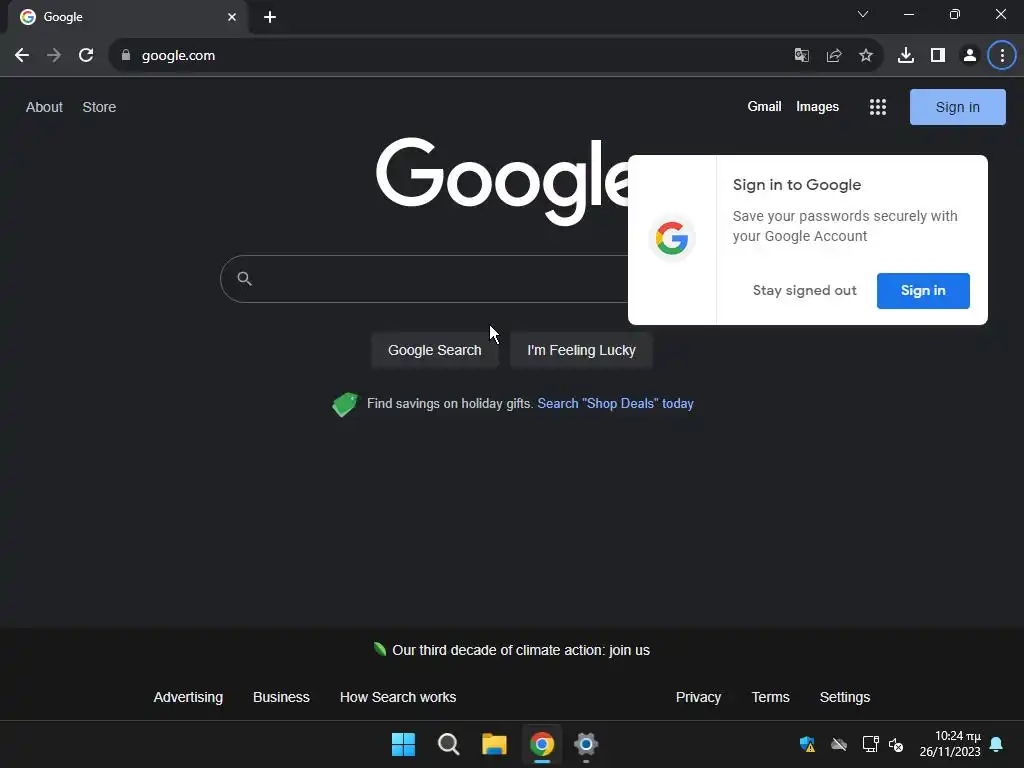
Task: Open the notification bell in the tray
Action: pyautogui.click(x=997, y=744)
